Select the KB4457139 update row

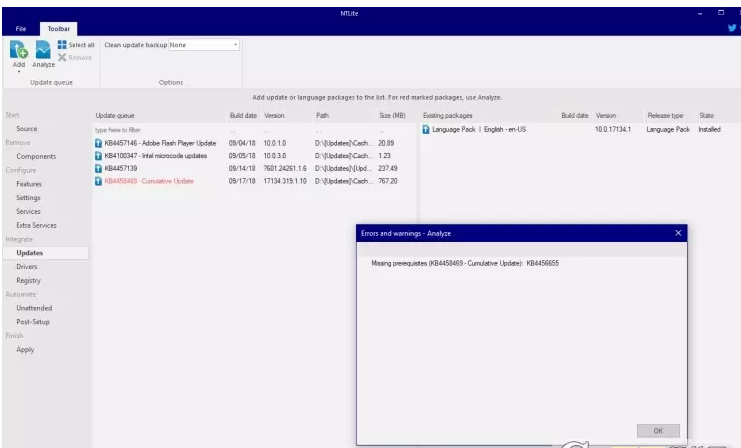pyautogui.click(x=254, y=168)
